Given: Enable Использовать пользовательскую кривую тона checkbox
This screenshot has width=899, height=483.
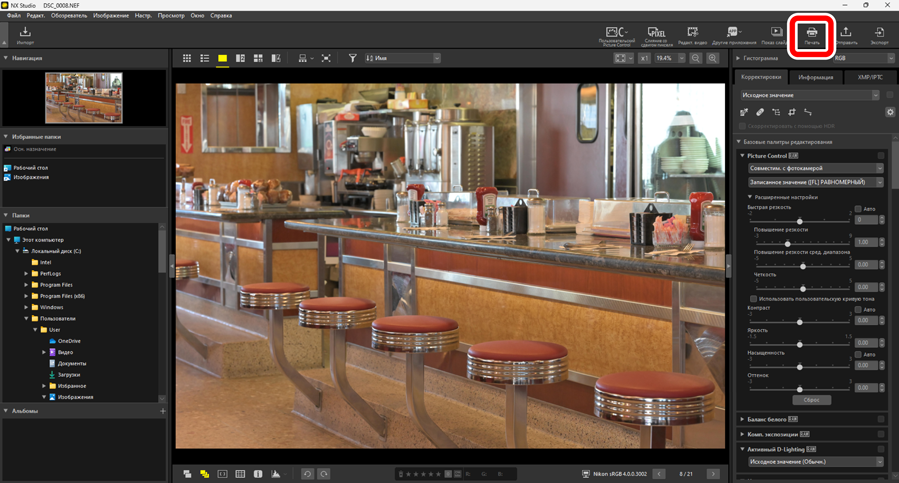Looking at the screenshot, I should pos(753,299).
